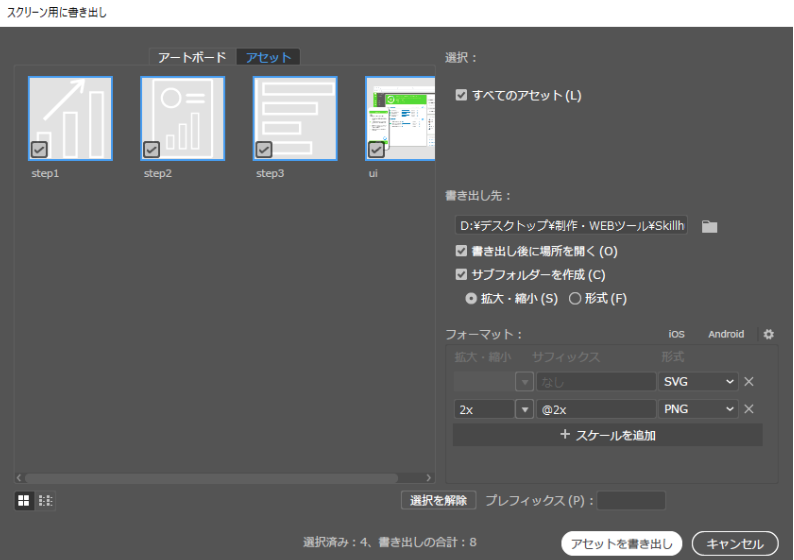Click the step2 asset thumbnail
The width and height of the screenshot is (794, 560).
tap(183, 118)
